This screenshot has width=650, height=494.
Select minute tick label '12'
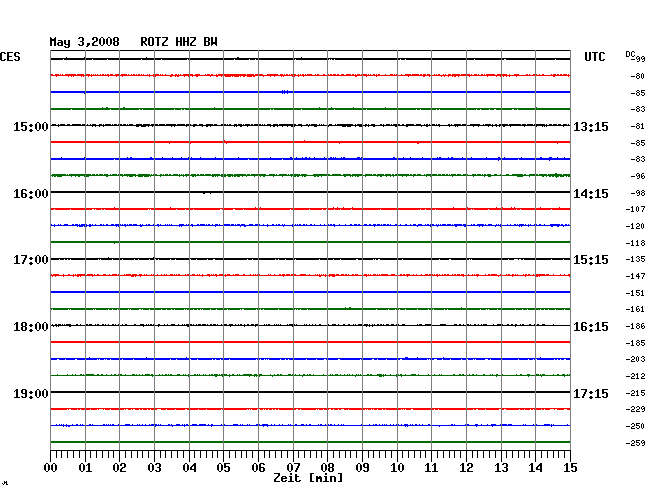click(466, 468)
